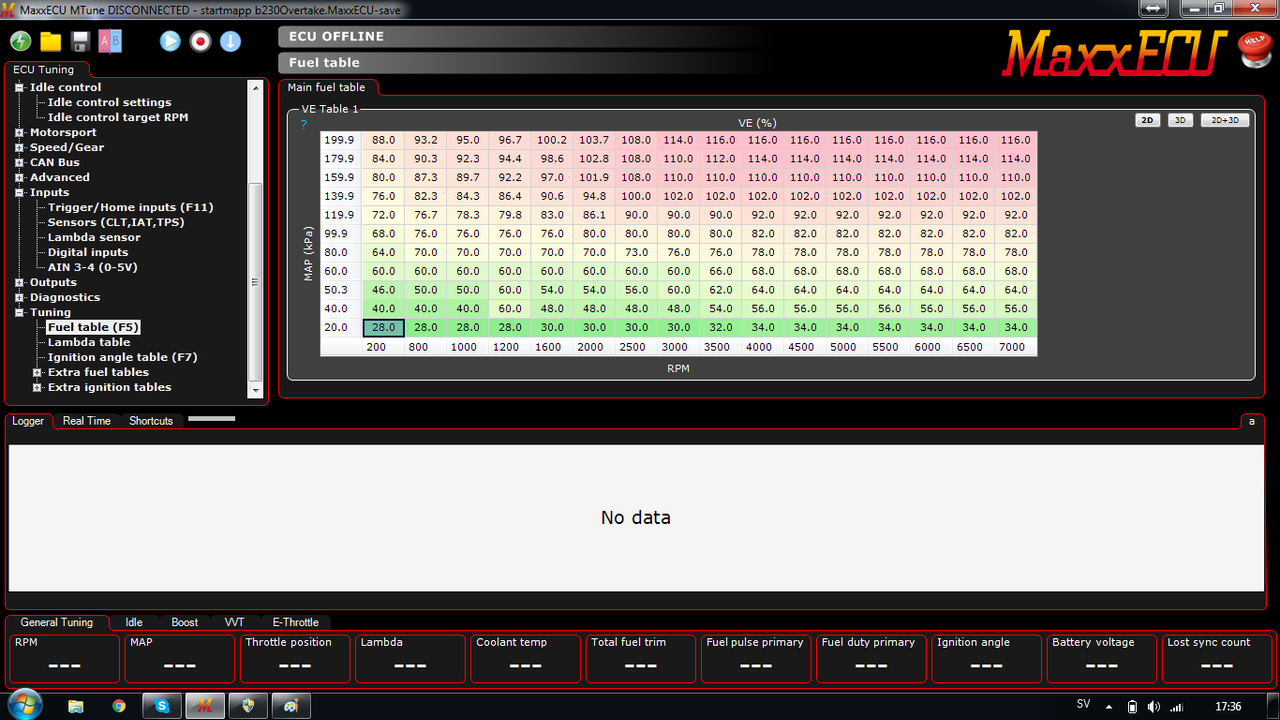
Task: Switch table view to 2D
Action: (x=1147, y=120)
